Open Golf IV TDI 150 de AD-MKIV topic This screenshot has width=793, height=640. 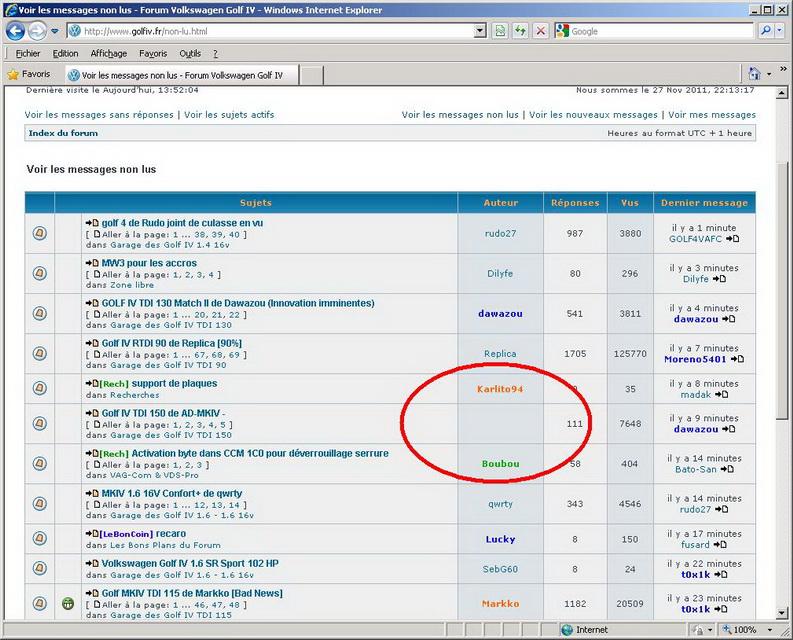[x=163, y=413]
